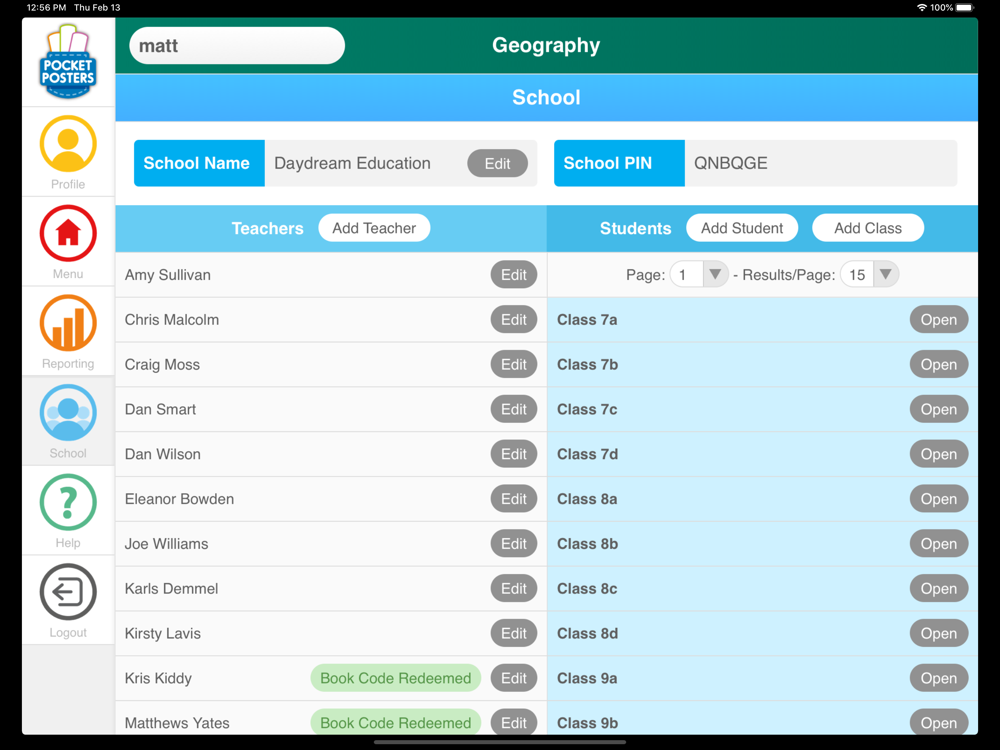The height and width of the screenshot is (750, 1000).
Task: Select teacher name Joe Williams
Action: [166, 544]
